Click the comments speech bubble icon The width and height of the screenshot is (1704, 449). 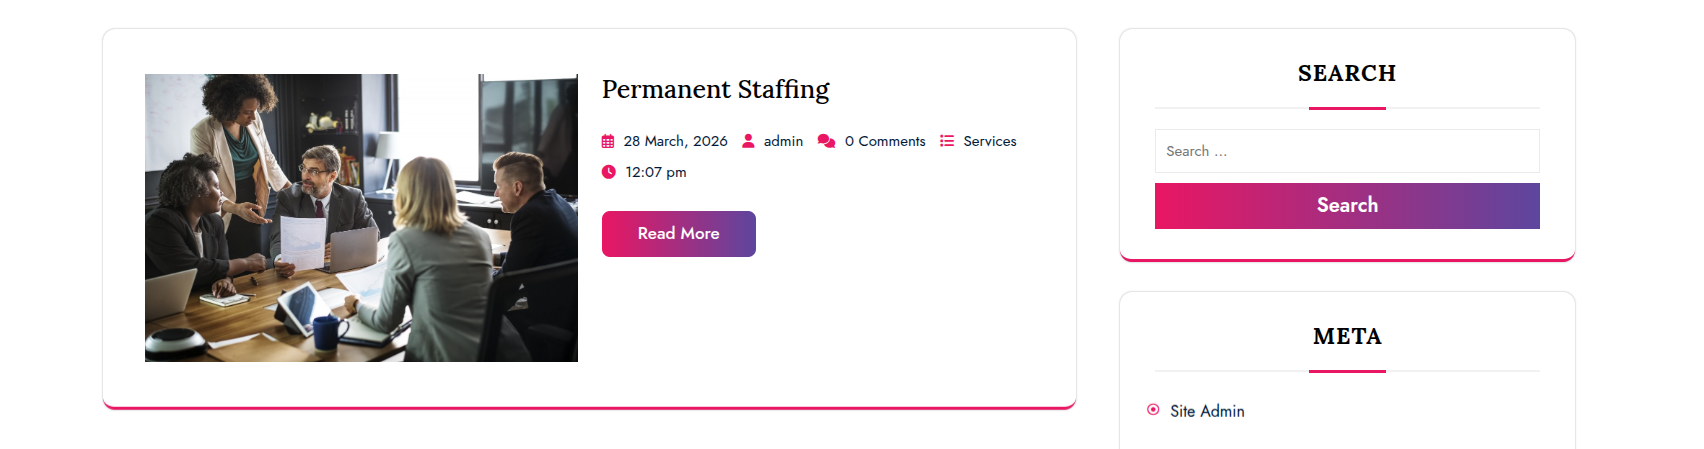(x=826, y=141)
